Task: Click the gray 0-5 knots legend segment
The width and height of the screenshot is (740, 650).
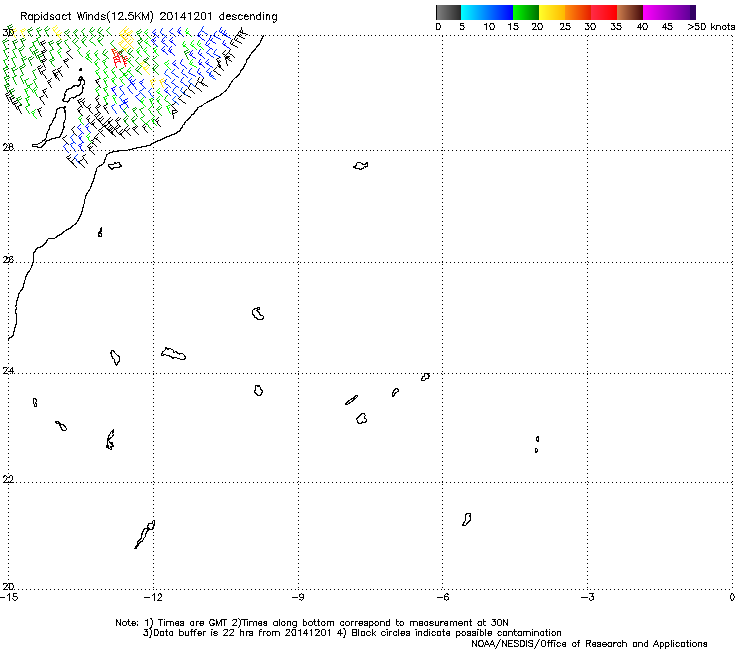Action: click(448, 12)
